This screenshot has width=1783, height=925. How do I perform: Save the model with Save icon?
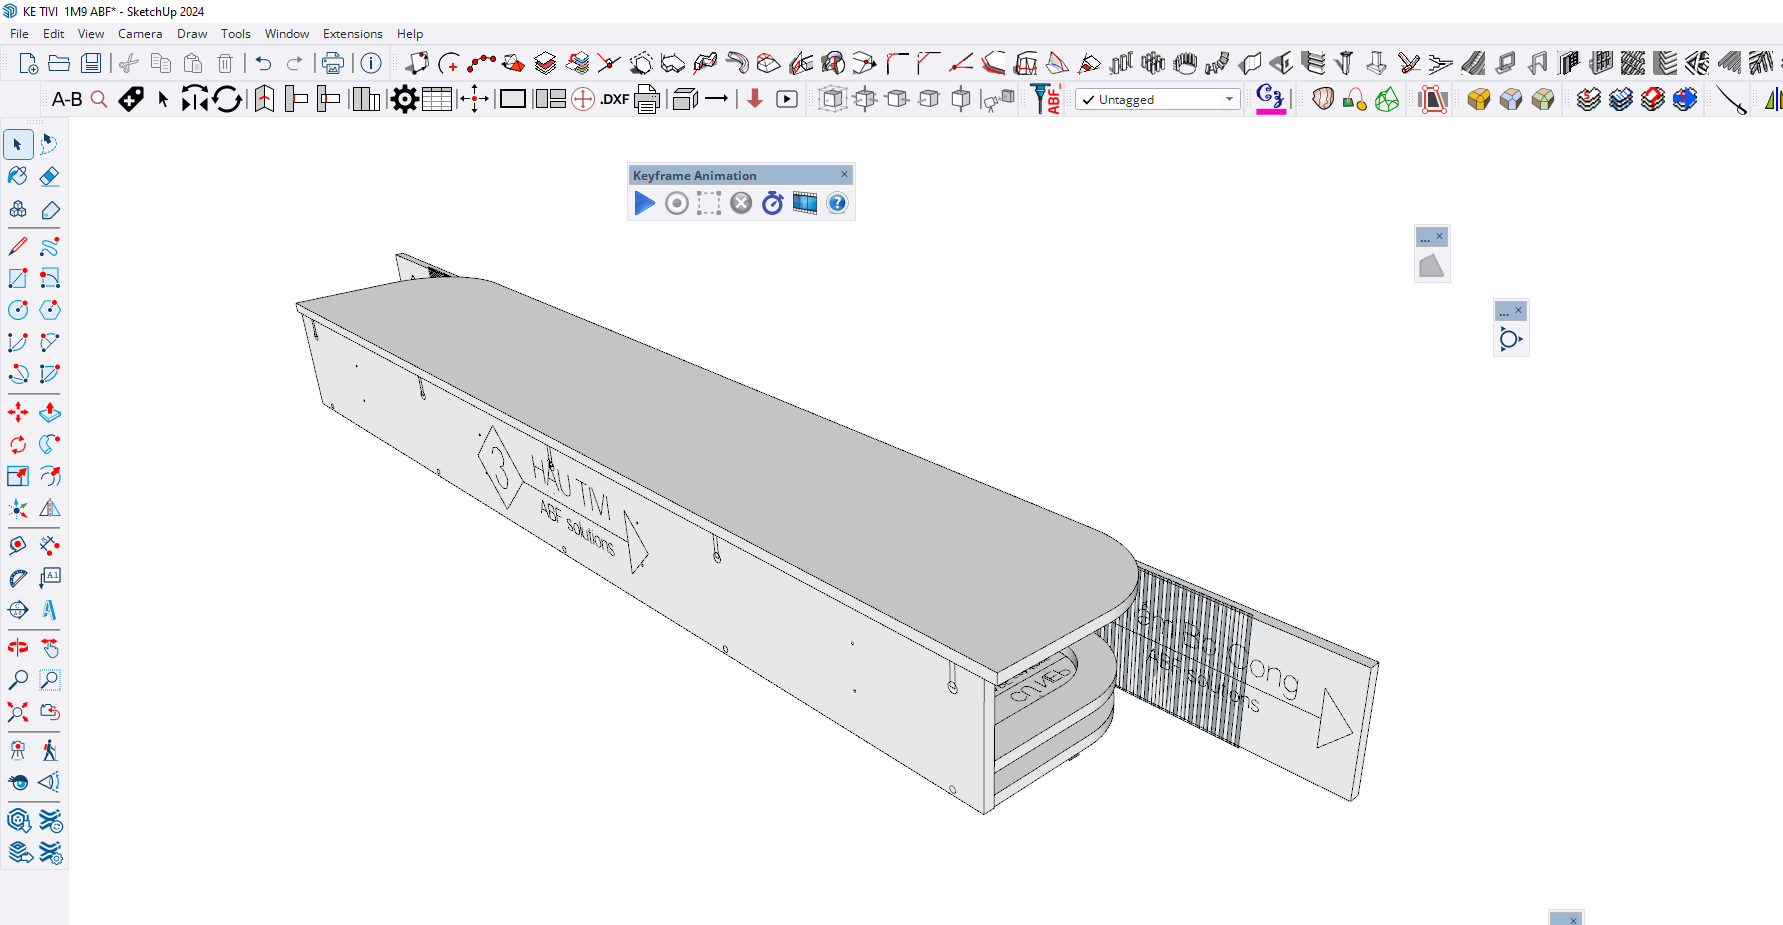coord(91,64)
